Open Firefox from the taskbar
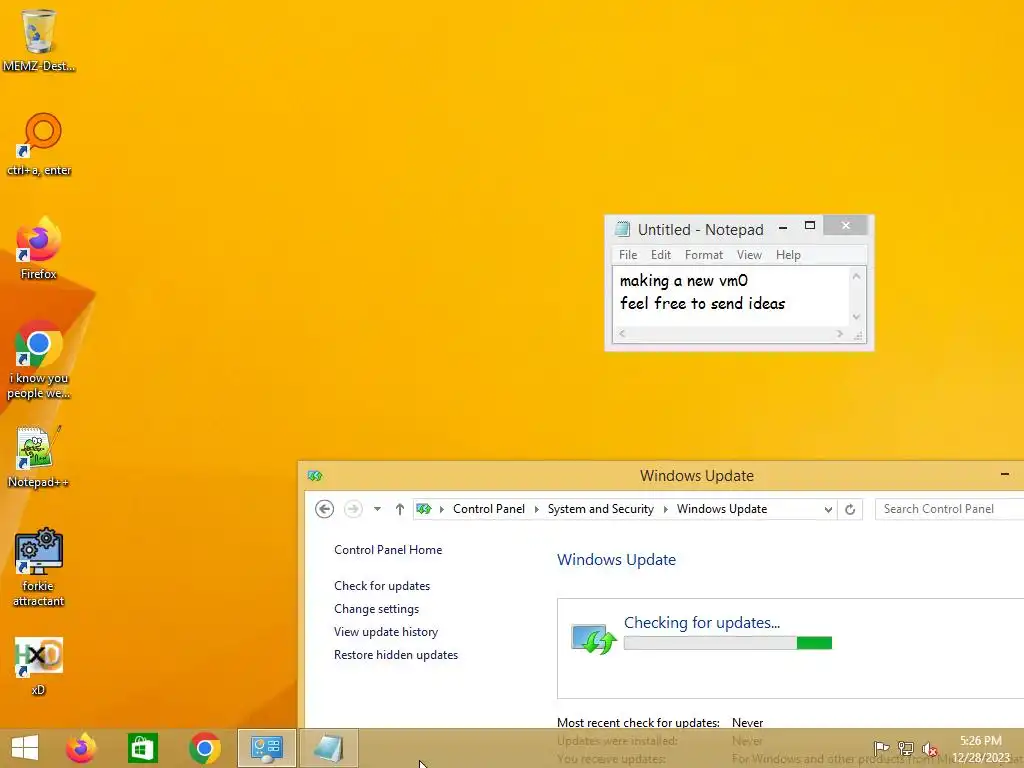Viewport: 1024px width, 768px height. tap(81, 748)
